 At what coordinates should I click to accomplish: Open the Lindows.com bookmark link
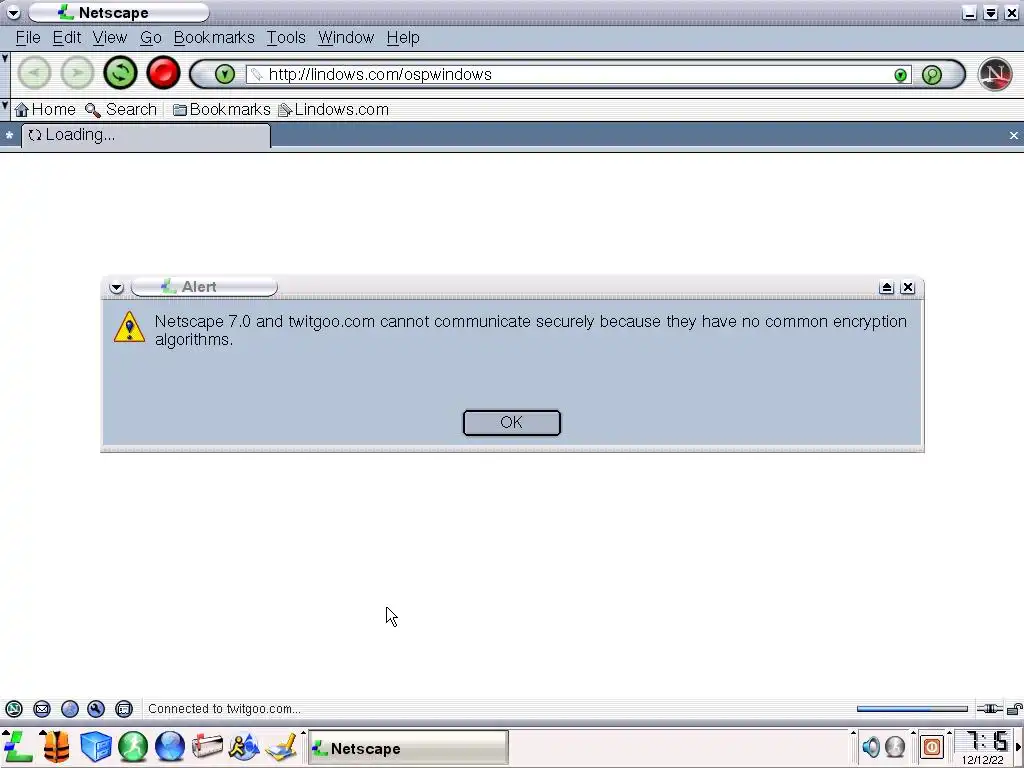click(x=334, y=110)
